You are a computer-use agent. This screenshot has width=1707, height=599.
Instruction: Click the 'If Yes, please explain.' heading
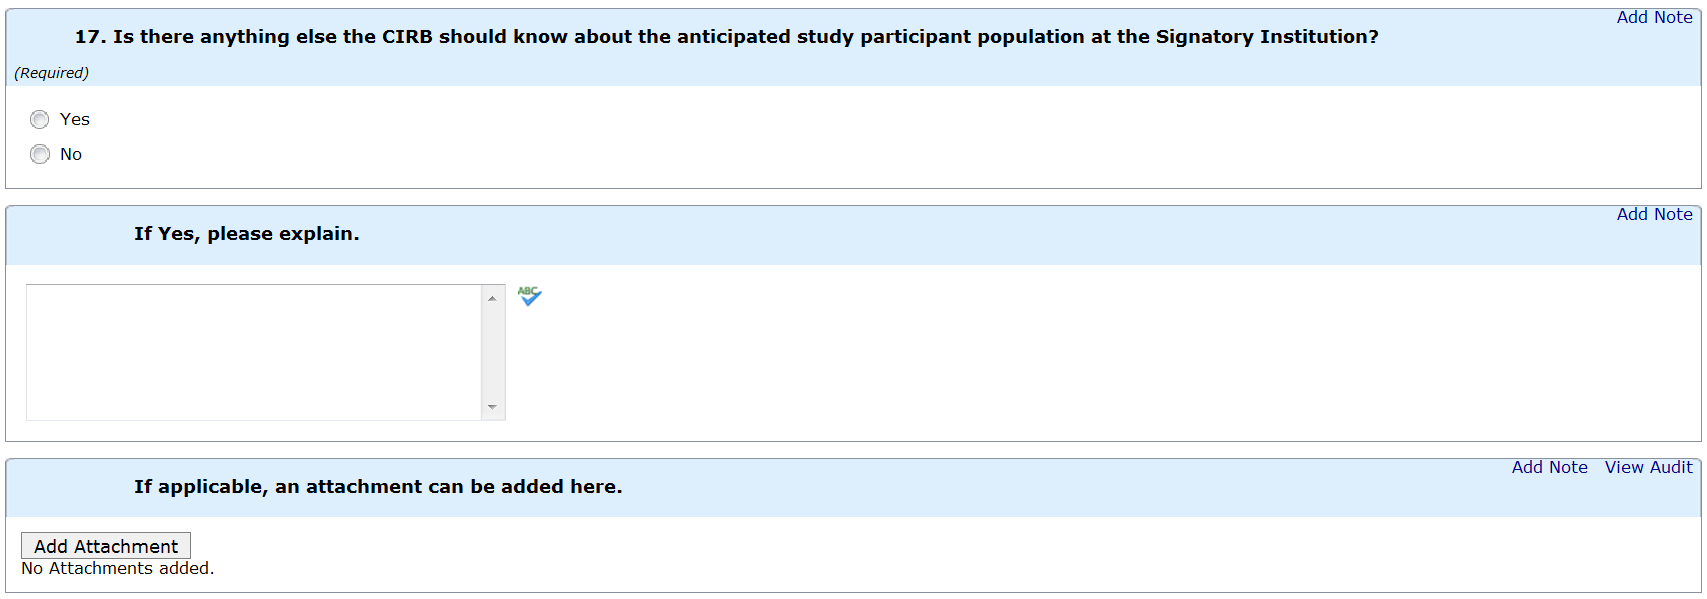pyautogui.click(x=246, y=234)
